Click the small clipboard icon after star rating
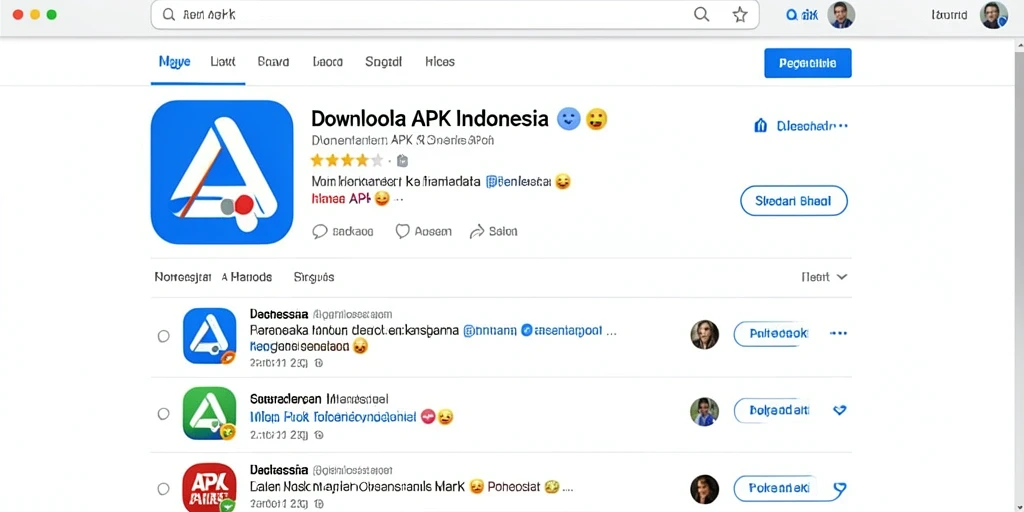1024x512 pixels. point(402,160)
